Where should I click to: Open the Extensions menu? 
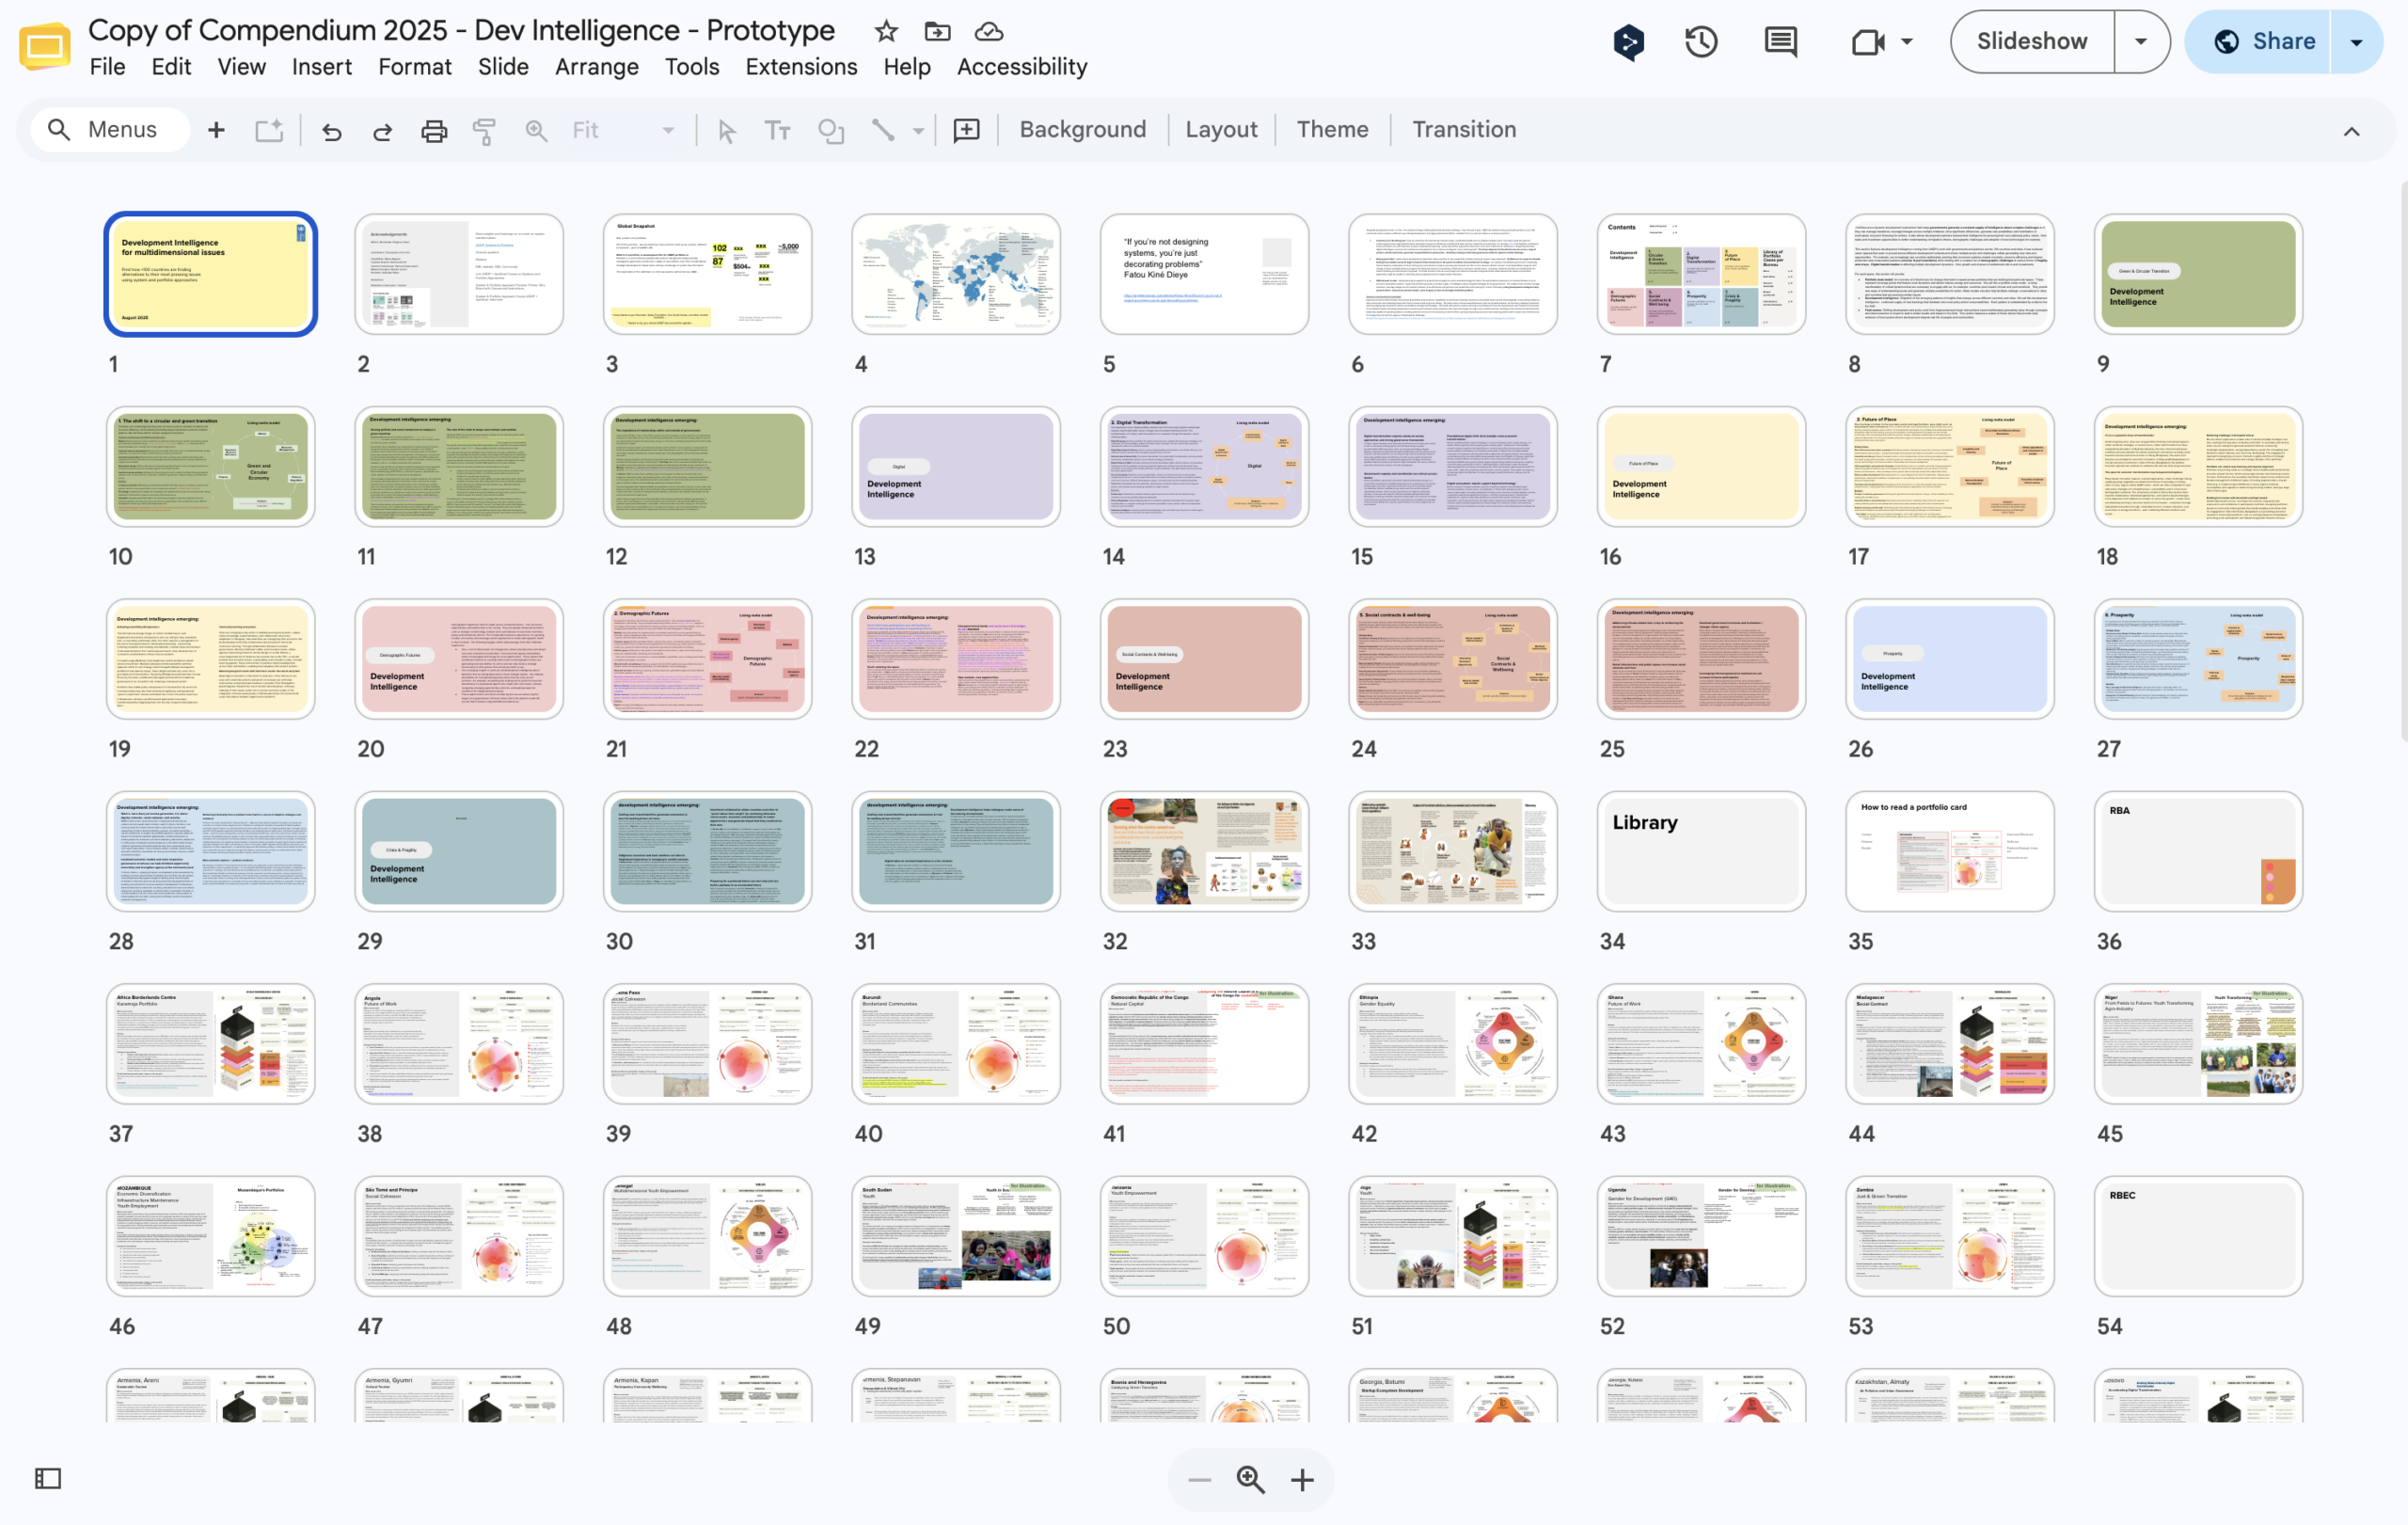pos(801,66)
